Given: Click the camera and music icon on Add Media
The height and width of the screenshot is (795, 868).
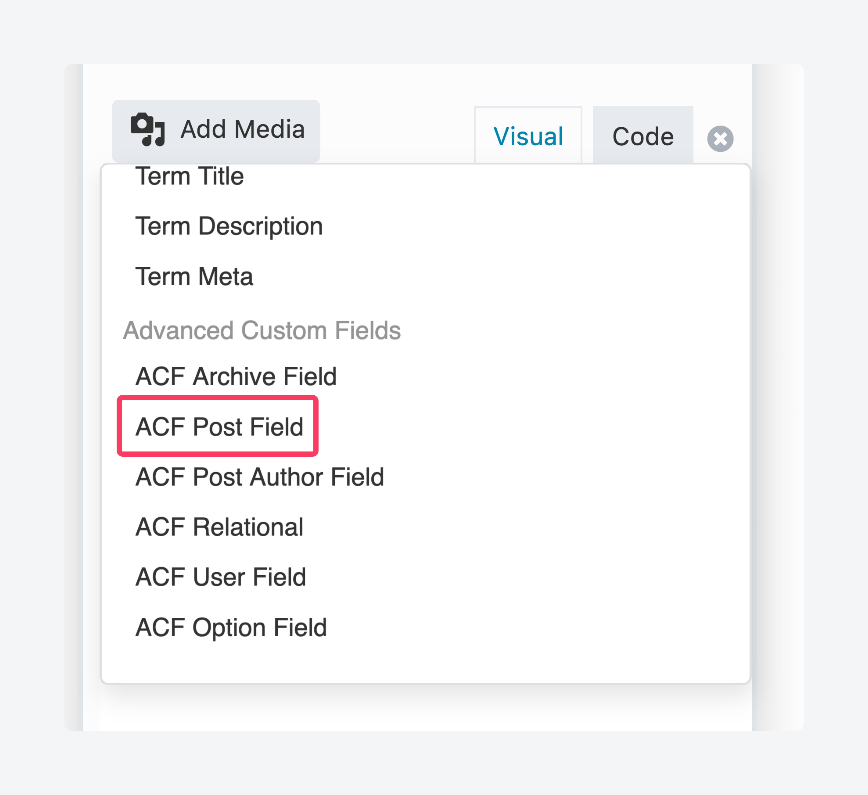Looking at the screenshot, I should pos(148,130).
